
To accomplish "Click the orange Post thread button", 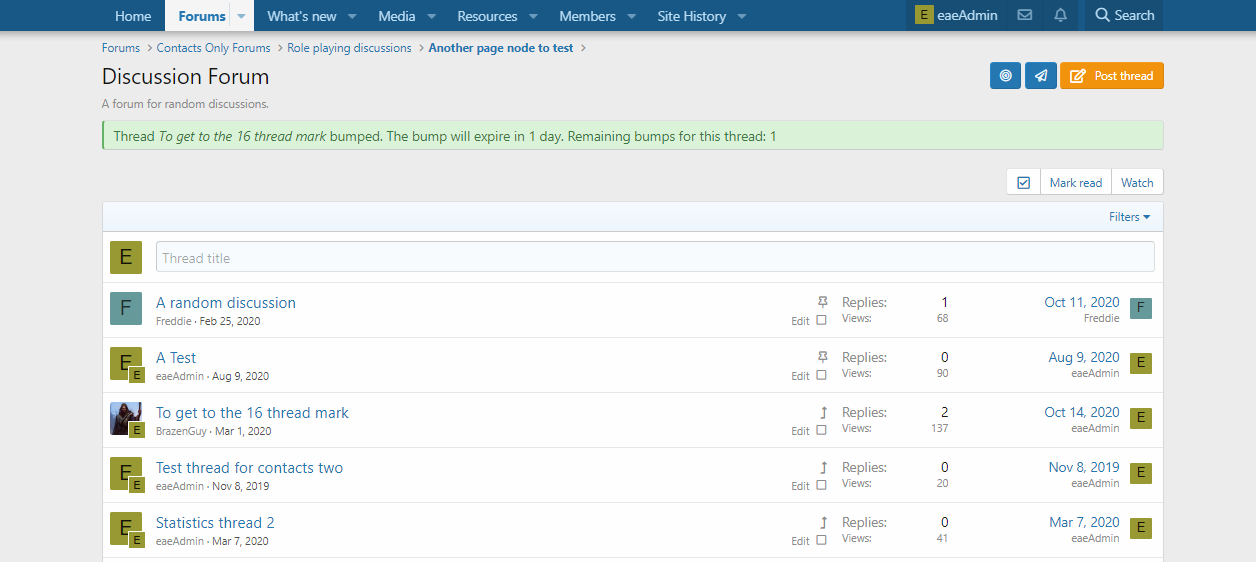I will click(1112, 76).
